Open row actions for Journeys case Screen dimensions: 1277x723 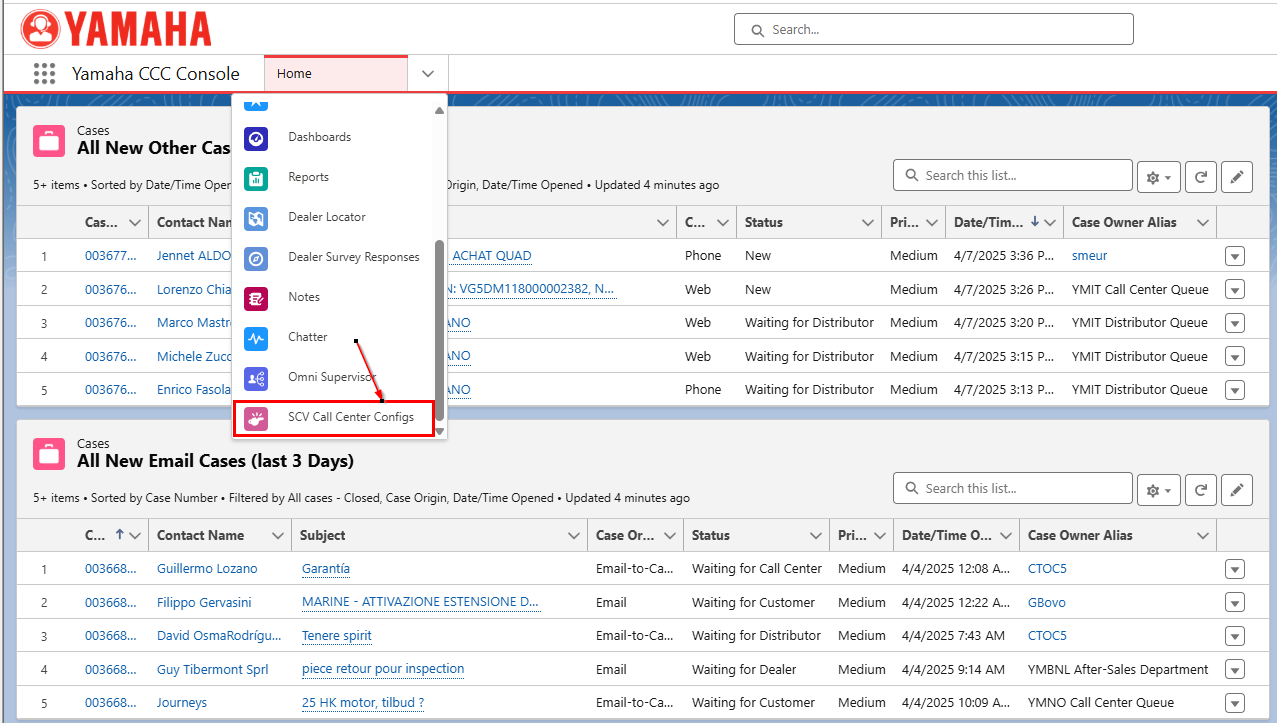1235,702
